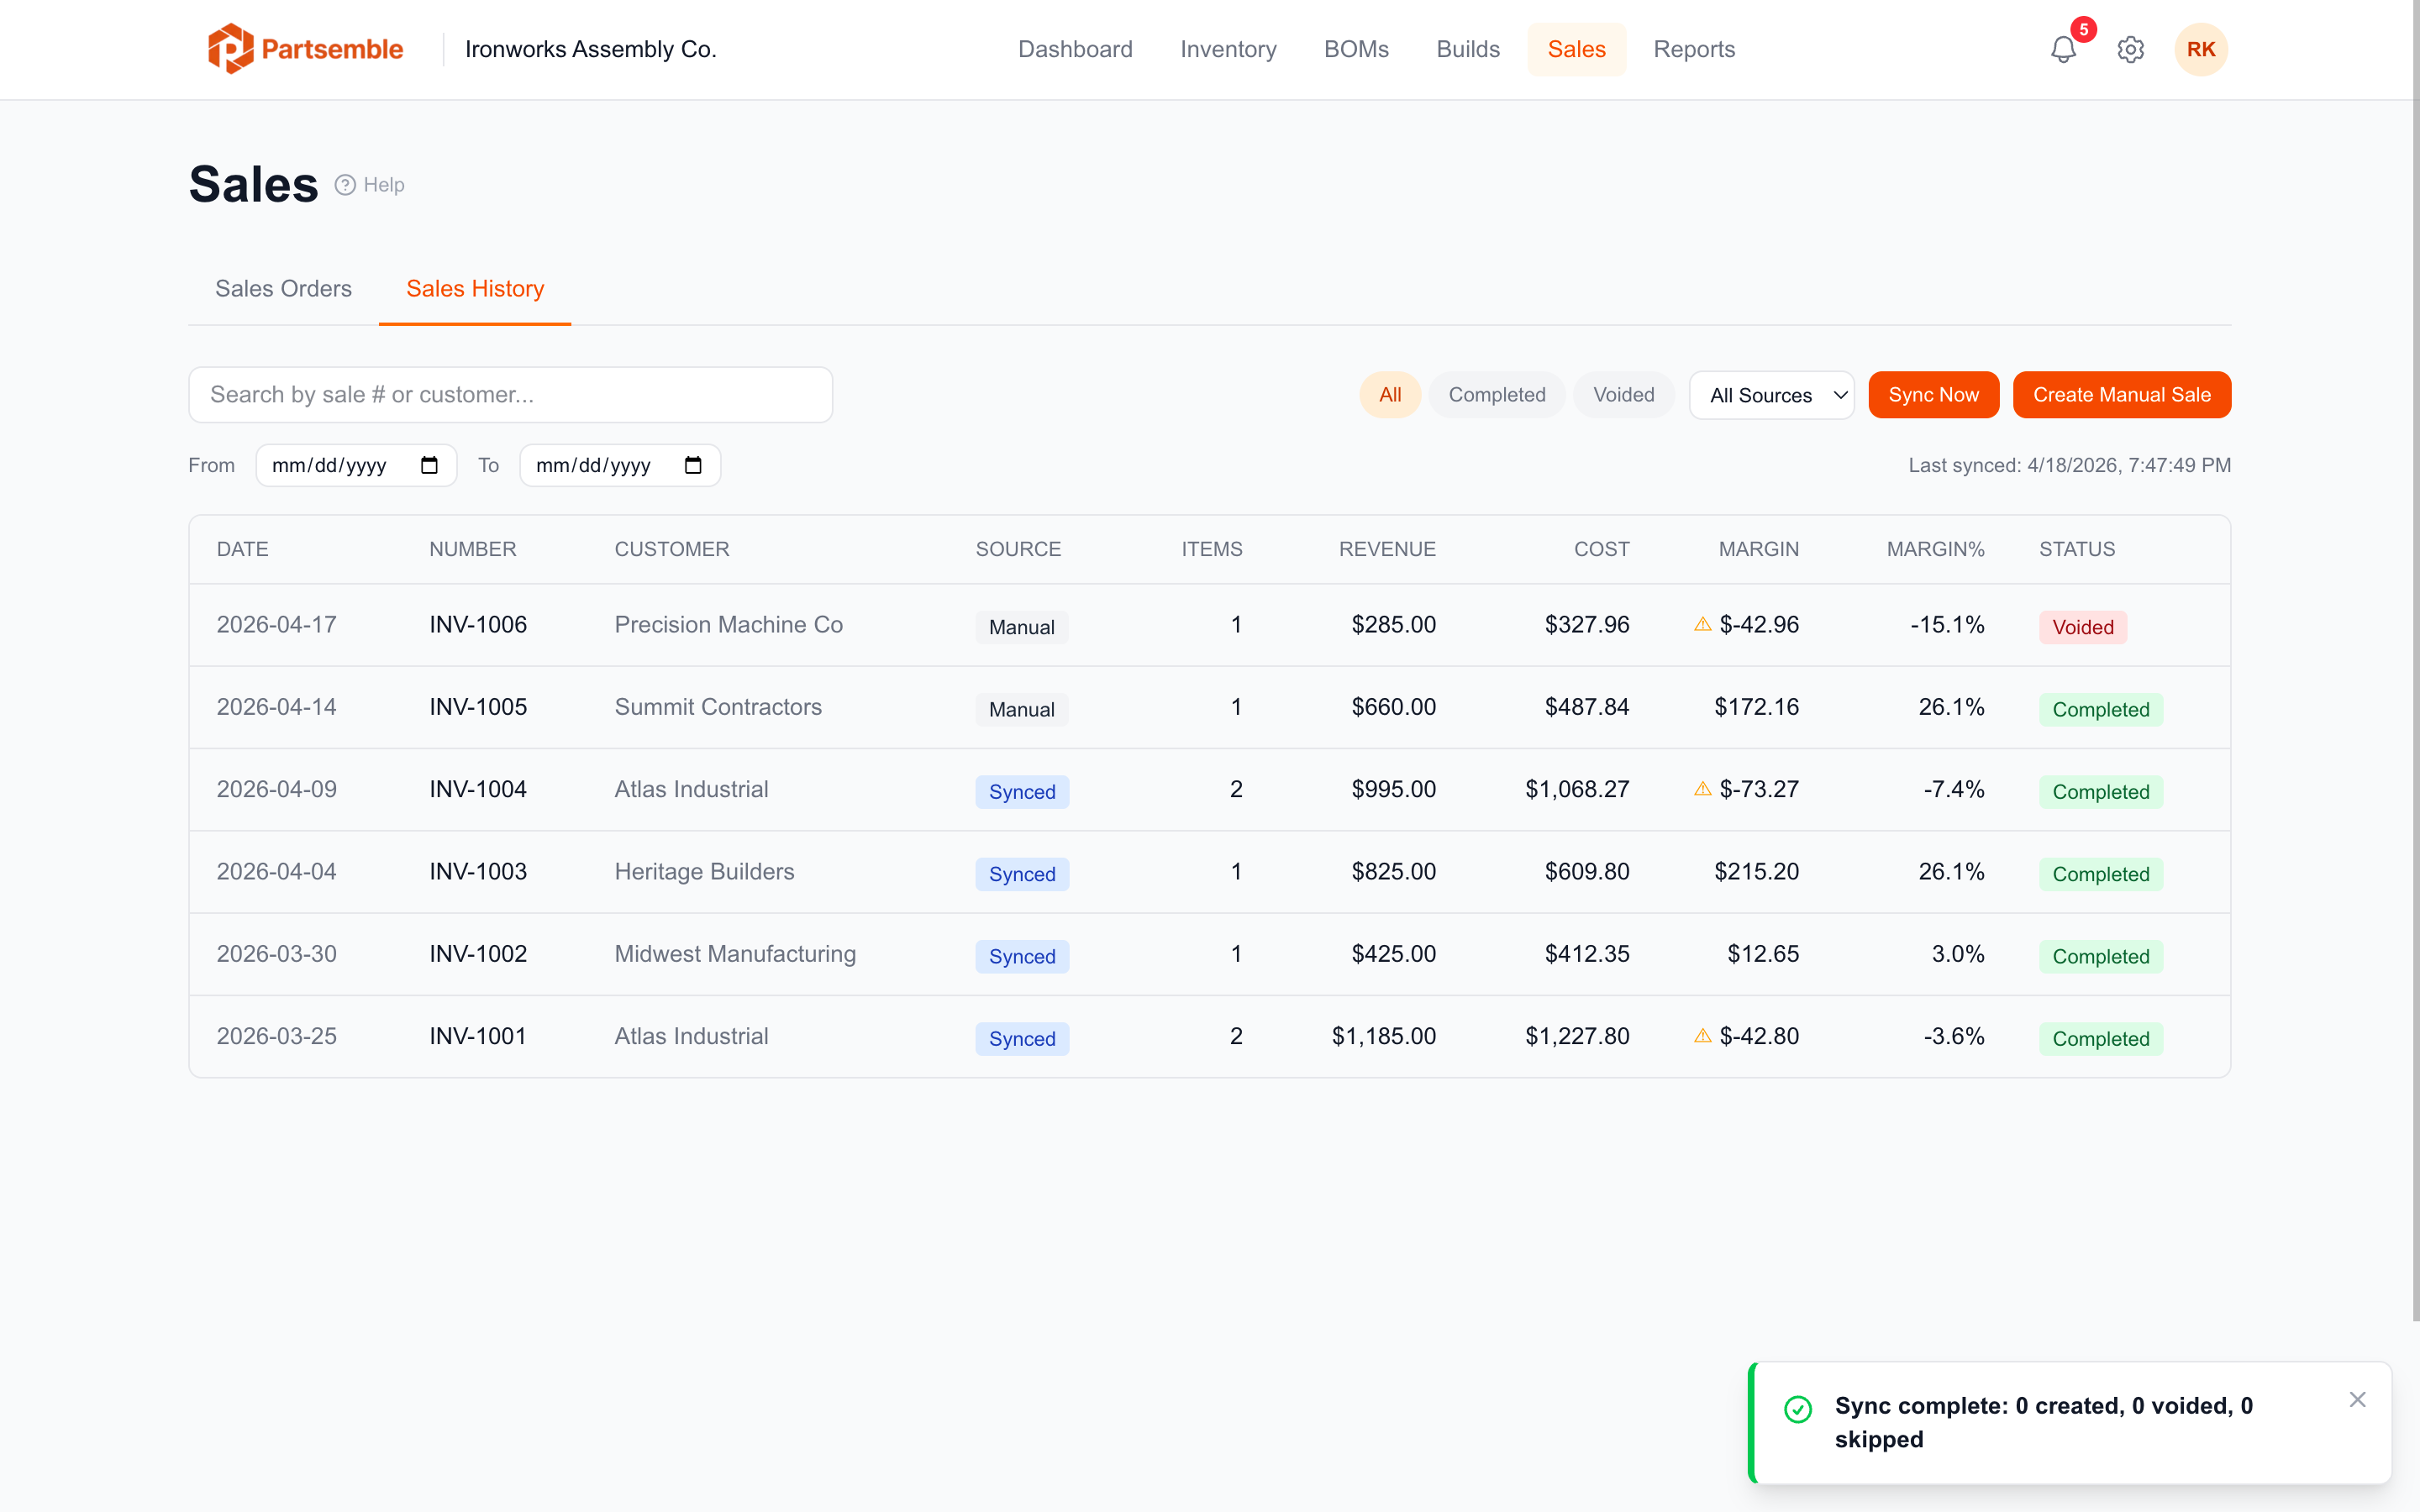Click customer Midwest Manufacturing

(x=735, y=954)
